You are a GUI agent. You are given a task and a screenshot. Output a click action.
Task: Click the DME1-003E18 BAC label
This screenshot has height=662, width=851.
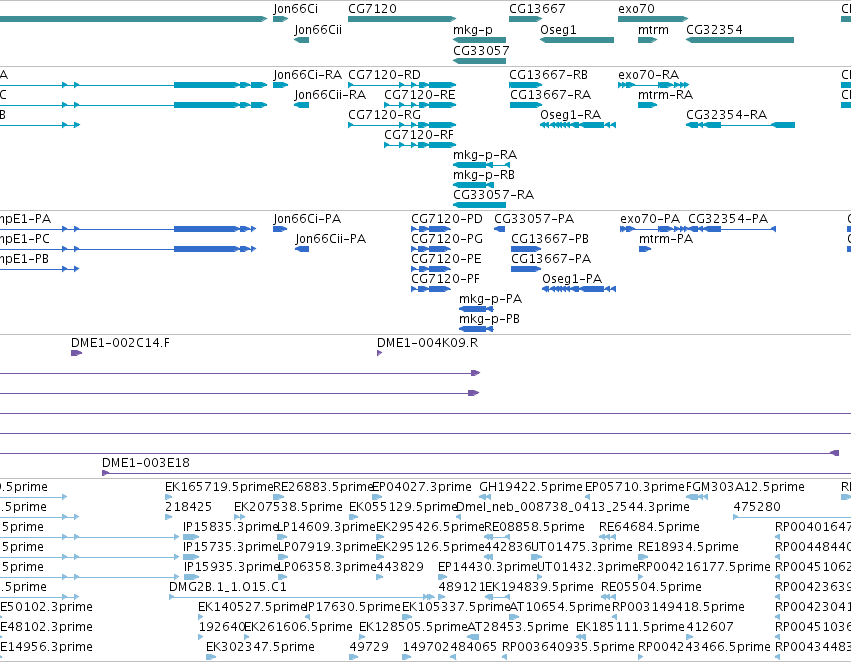click(x=145, y=463)
